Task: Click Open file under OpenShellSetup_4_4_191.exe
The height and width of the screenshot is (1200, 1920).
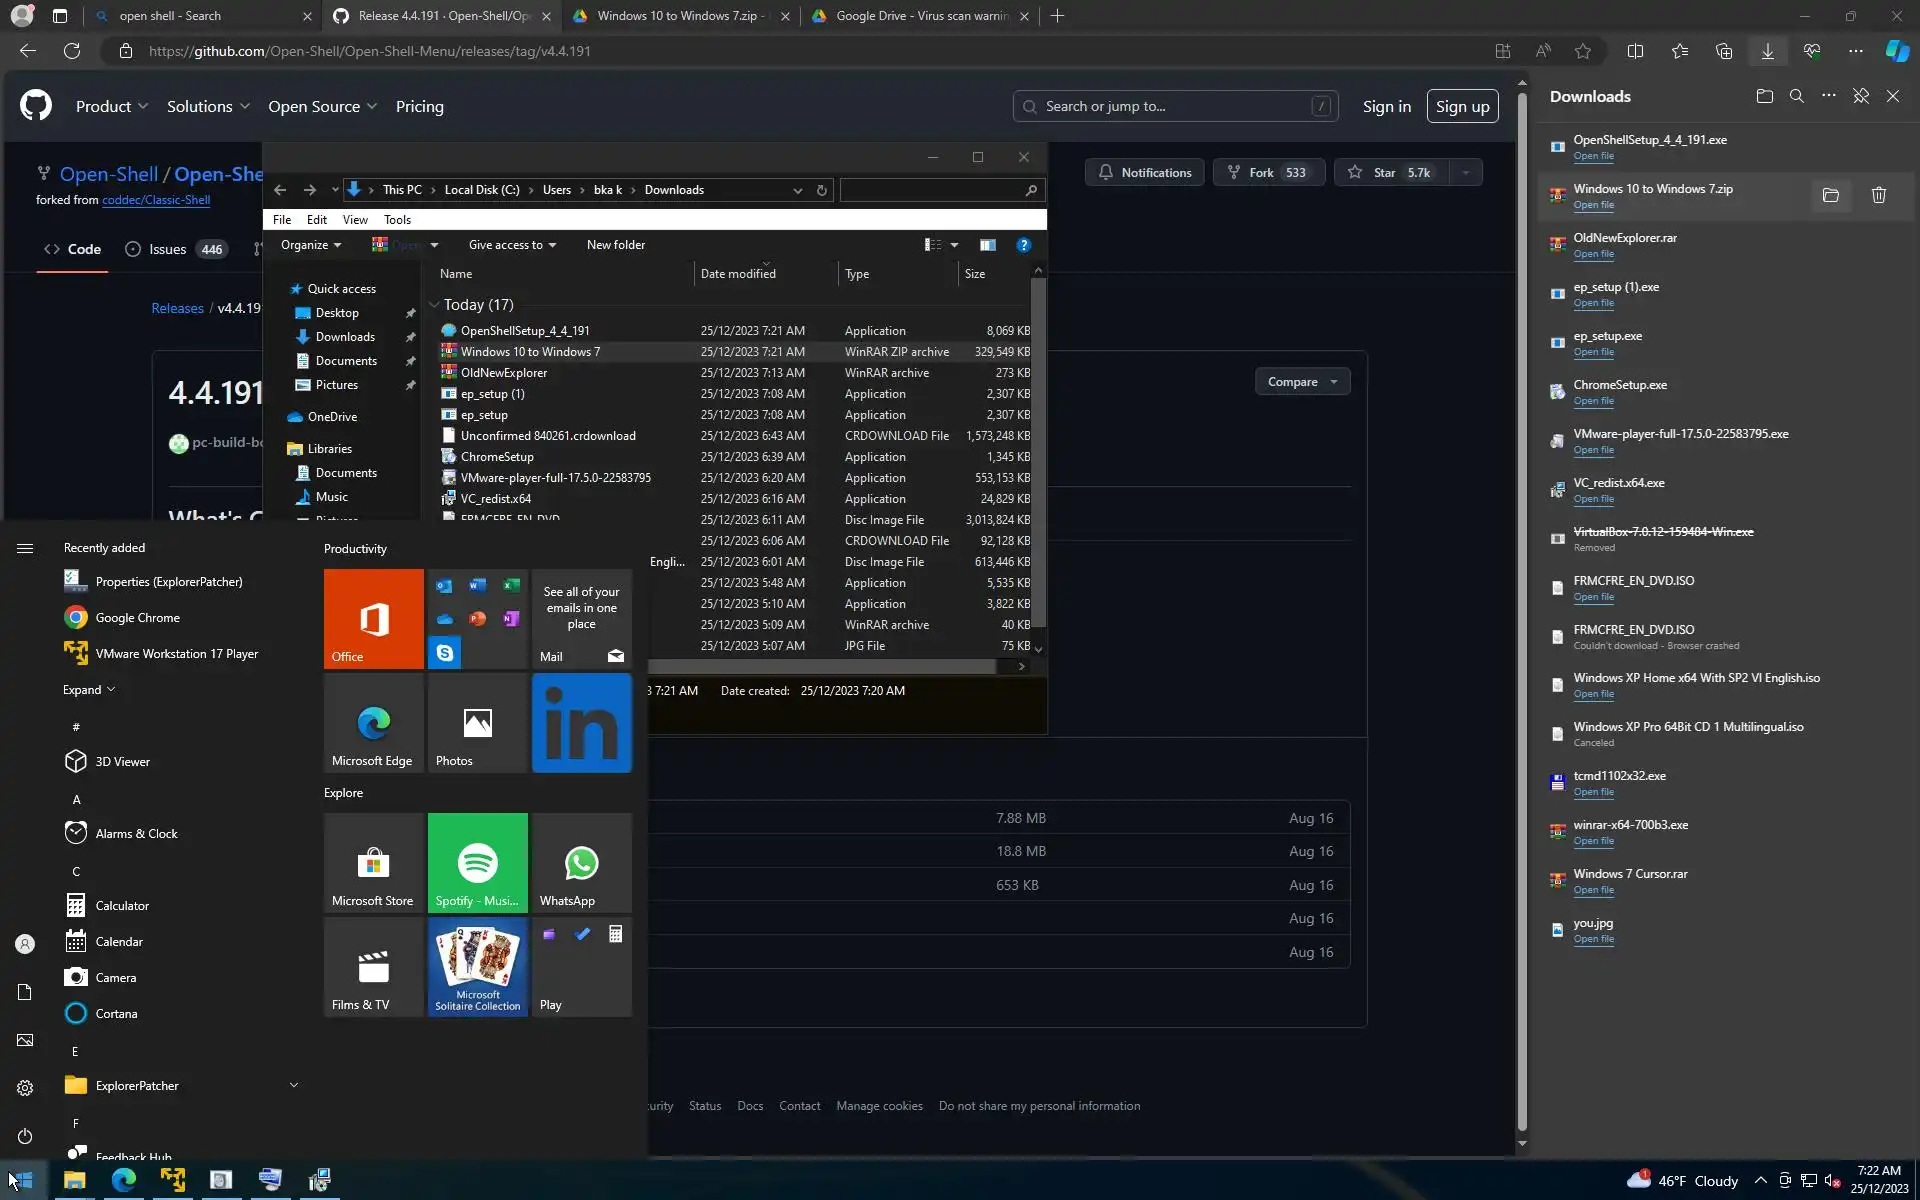Action: pos(1592,156)
